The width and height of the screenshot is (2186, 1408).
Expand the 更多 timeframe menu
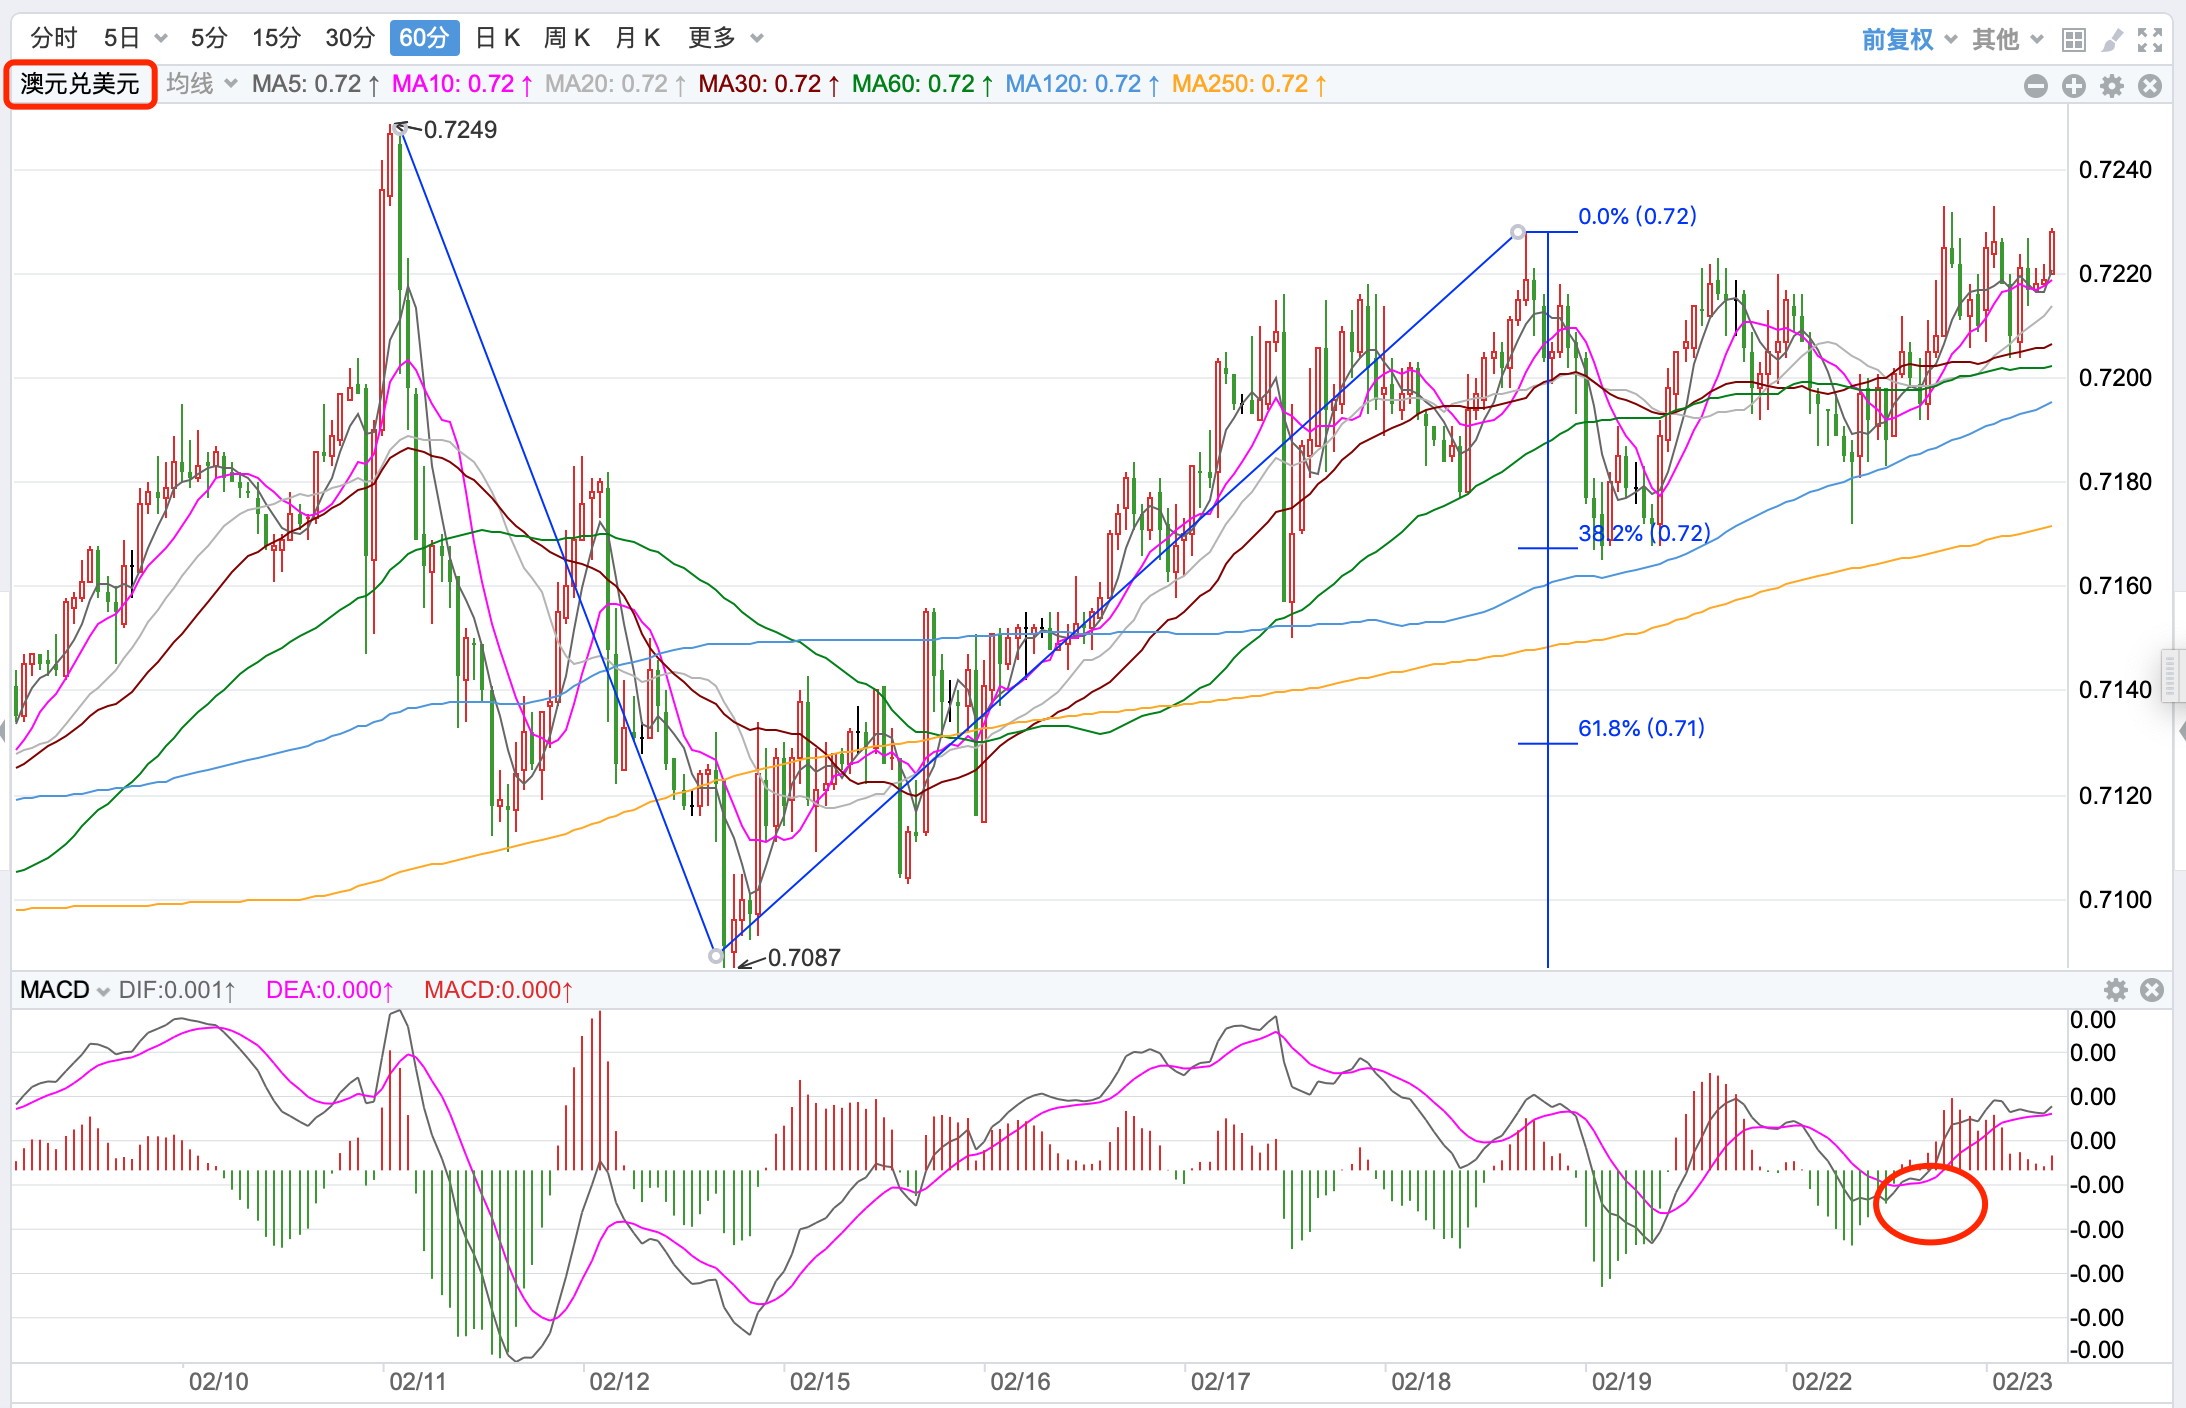click(x=726, y=38)
